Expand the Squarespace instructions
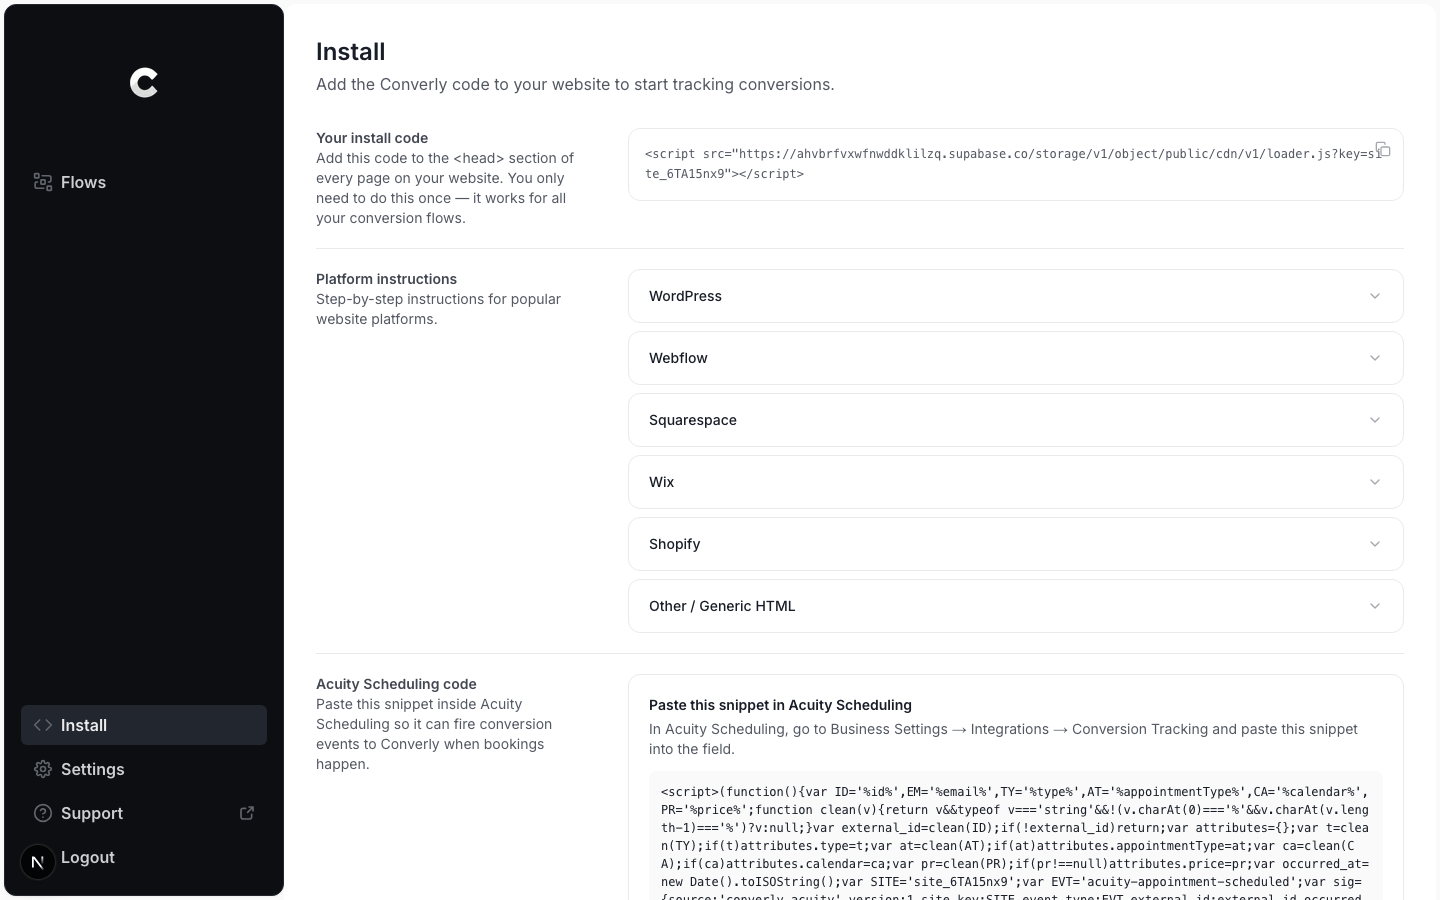 point(1015,420)
